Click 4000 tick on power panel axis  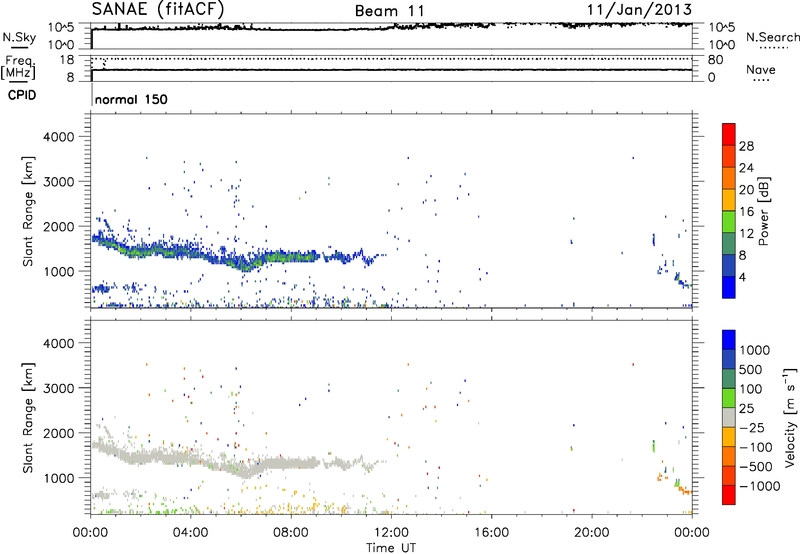[x=58, y=137]
